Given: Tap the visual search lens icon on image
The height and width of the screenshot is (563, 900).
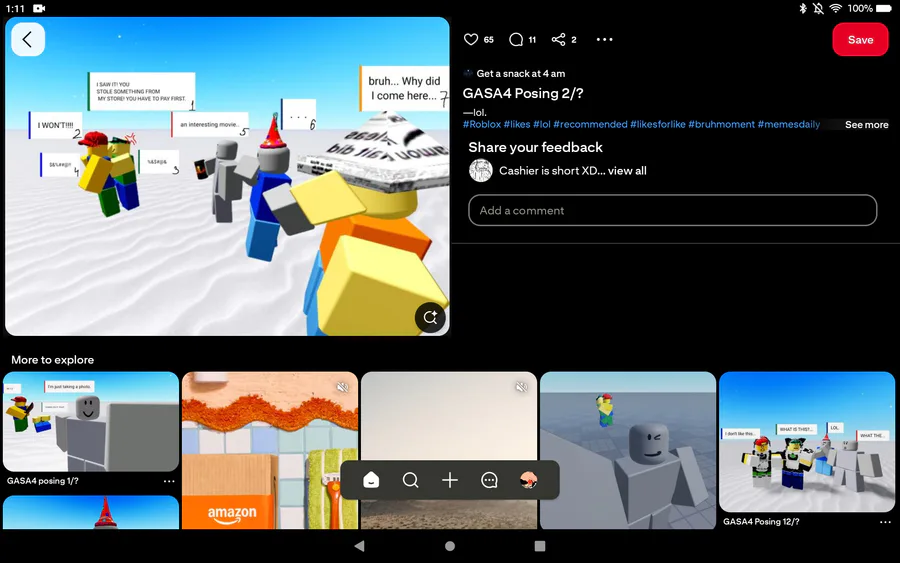Looking at the screenshot, I should pyautogui.click(x=430, y=317).
